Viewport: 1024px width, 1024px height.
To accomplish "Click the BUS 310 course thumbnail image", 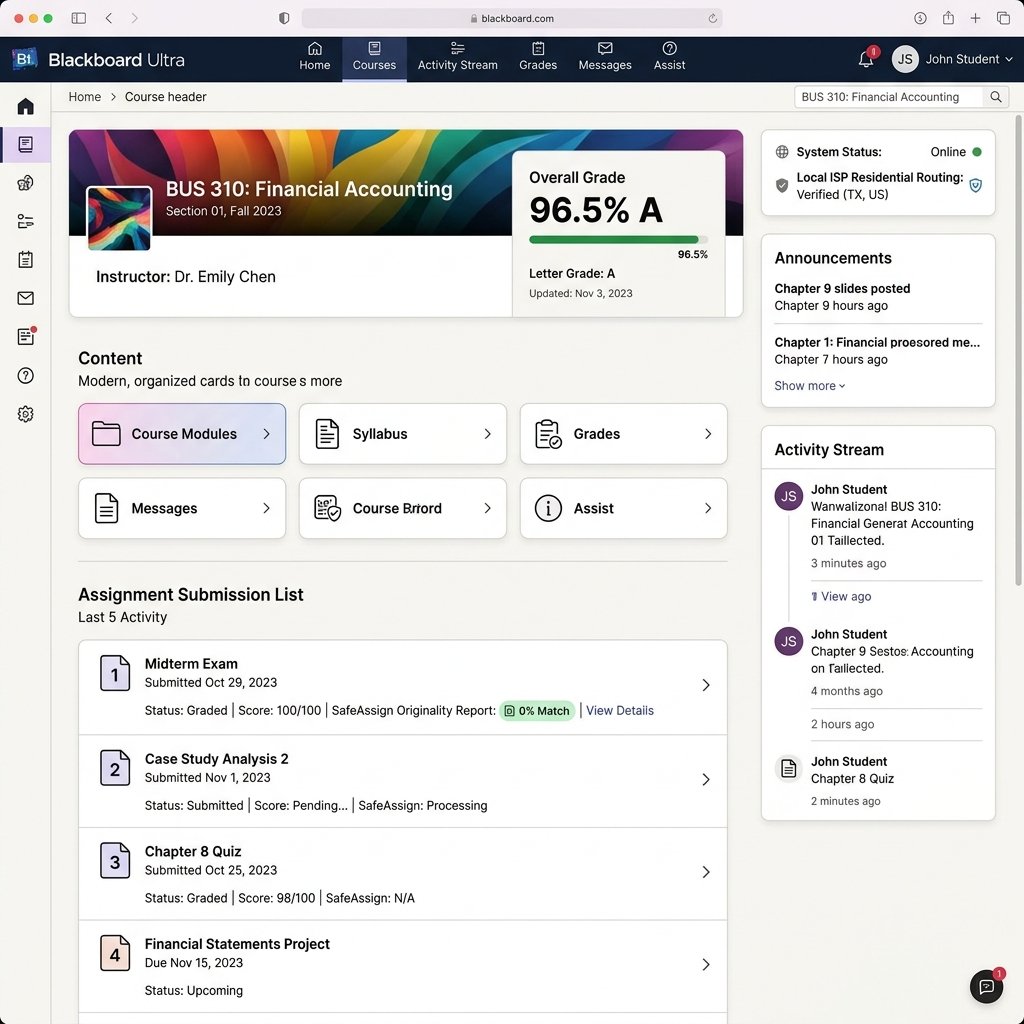I will (120, 218).
